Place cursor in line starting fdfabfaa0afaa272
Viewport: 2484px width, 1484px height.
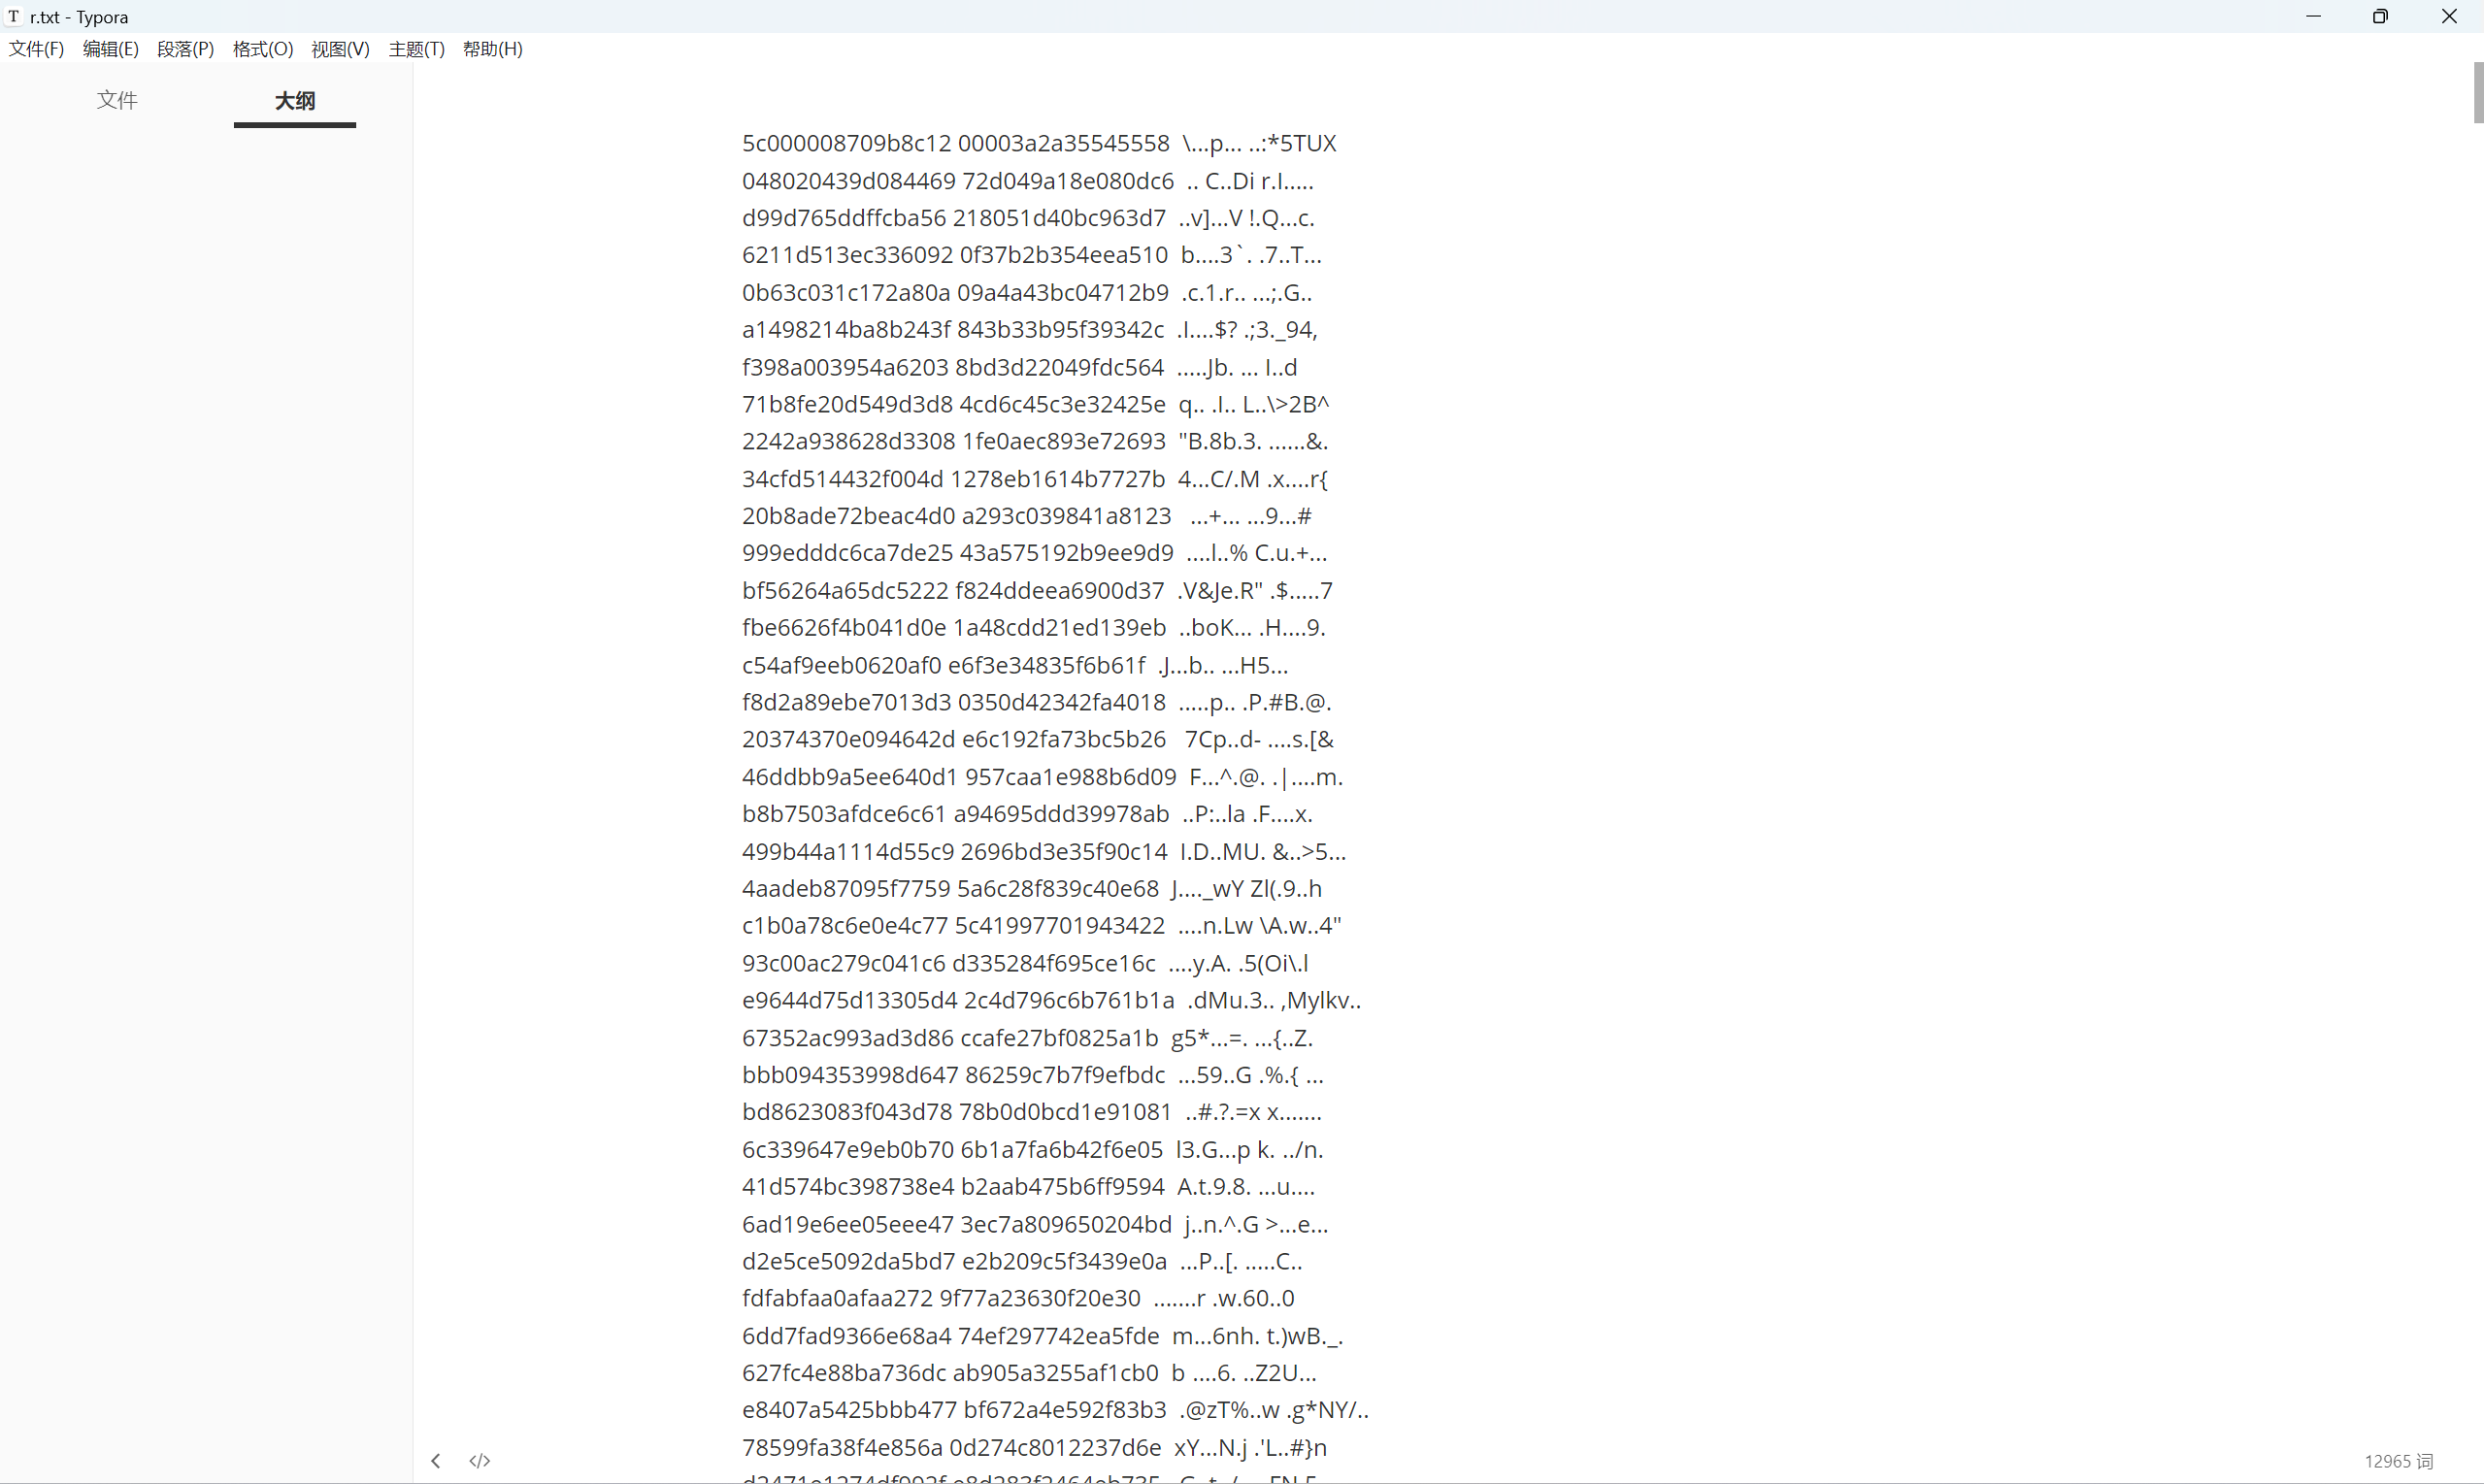(1018, 1298)
